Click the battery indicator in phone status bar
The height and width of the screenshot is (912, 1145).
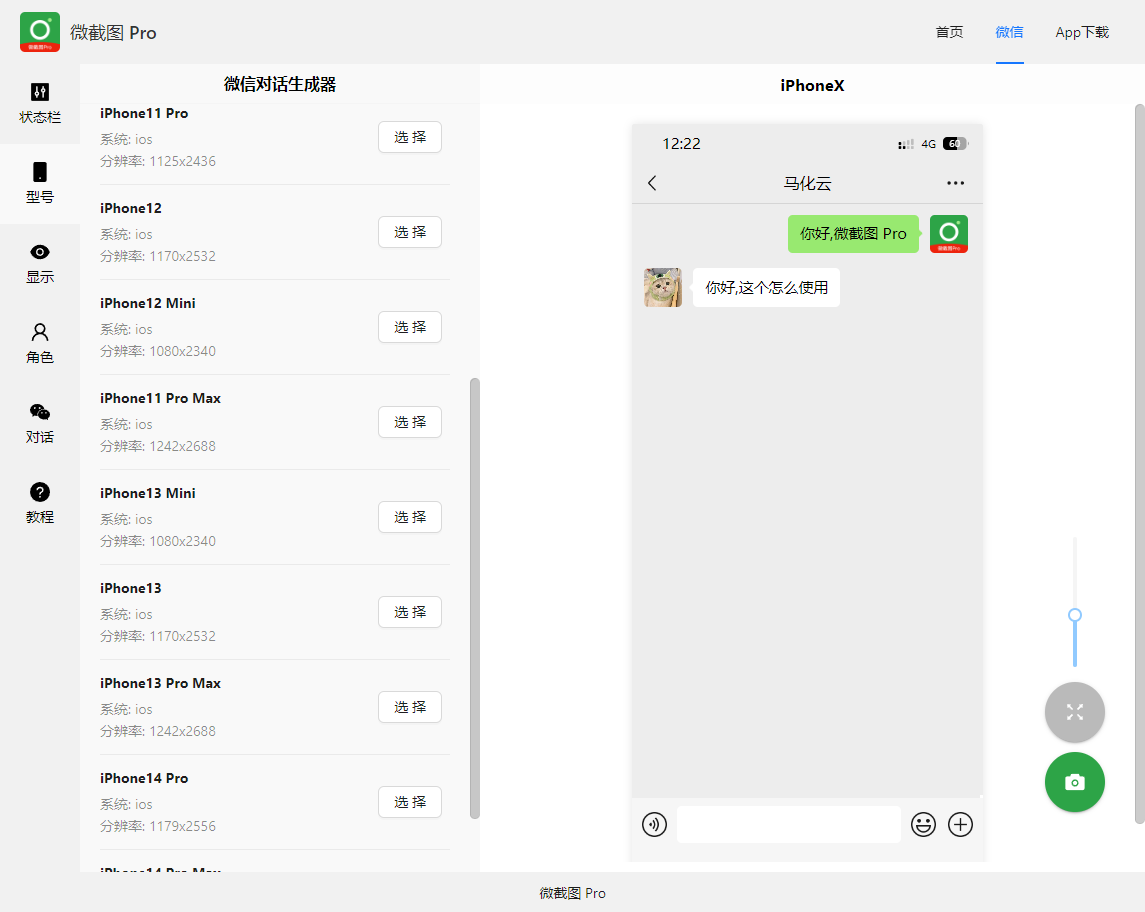coord(956,144)
